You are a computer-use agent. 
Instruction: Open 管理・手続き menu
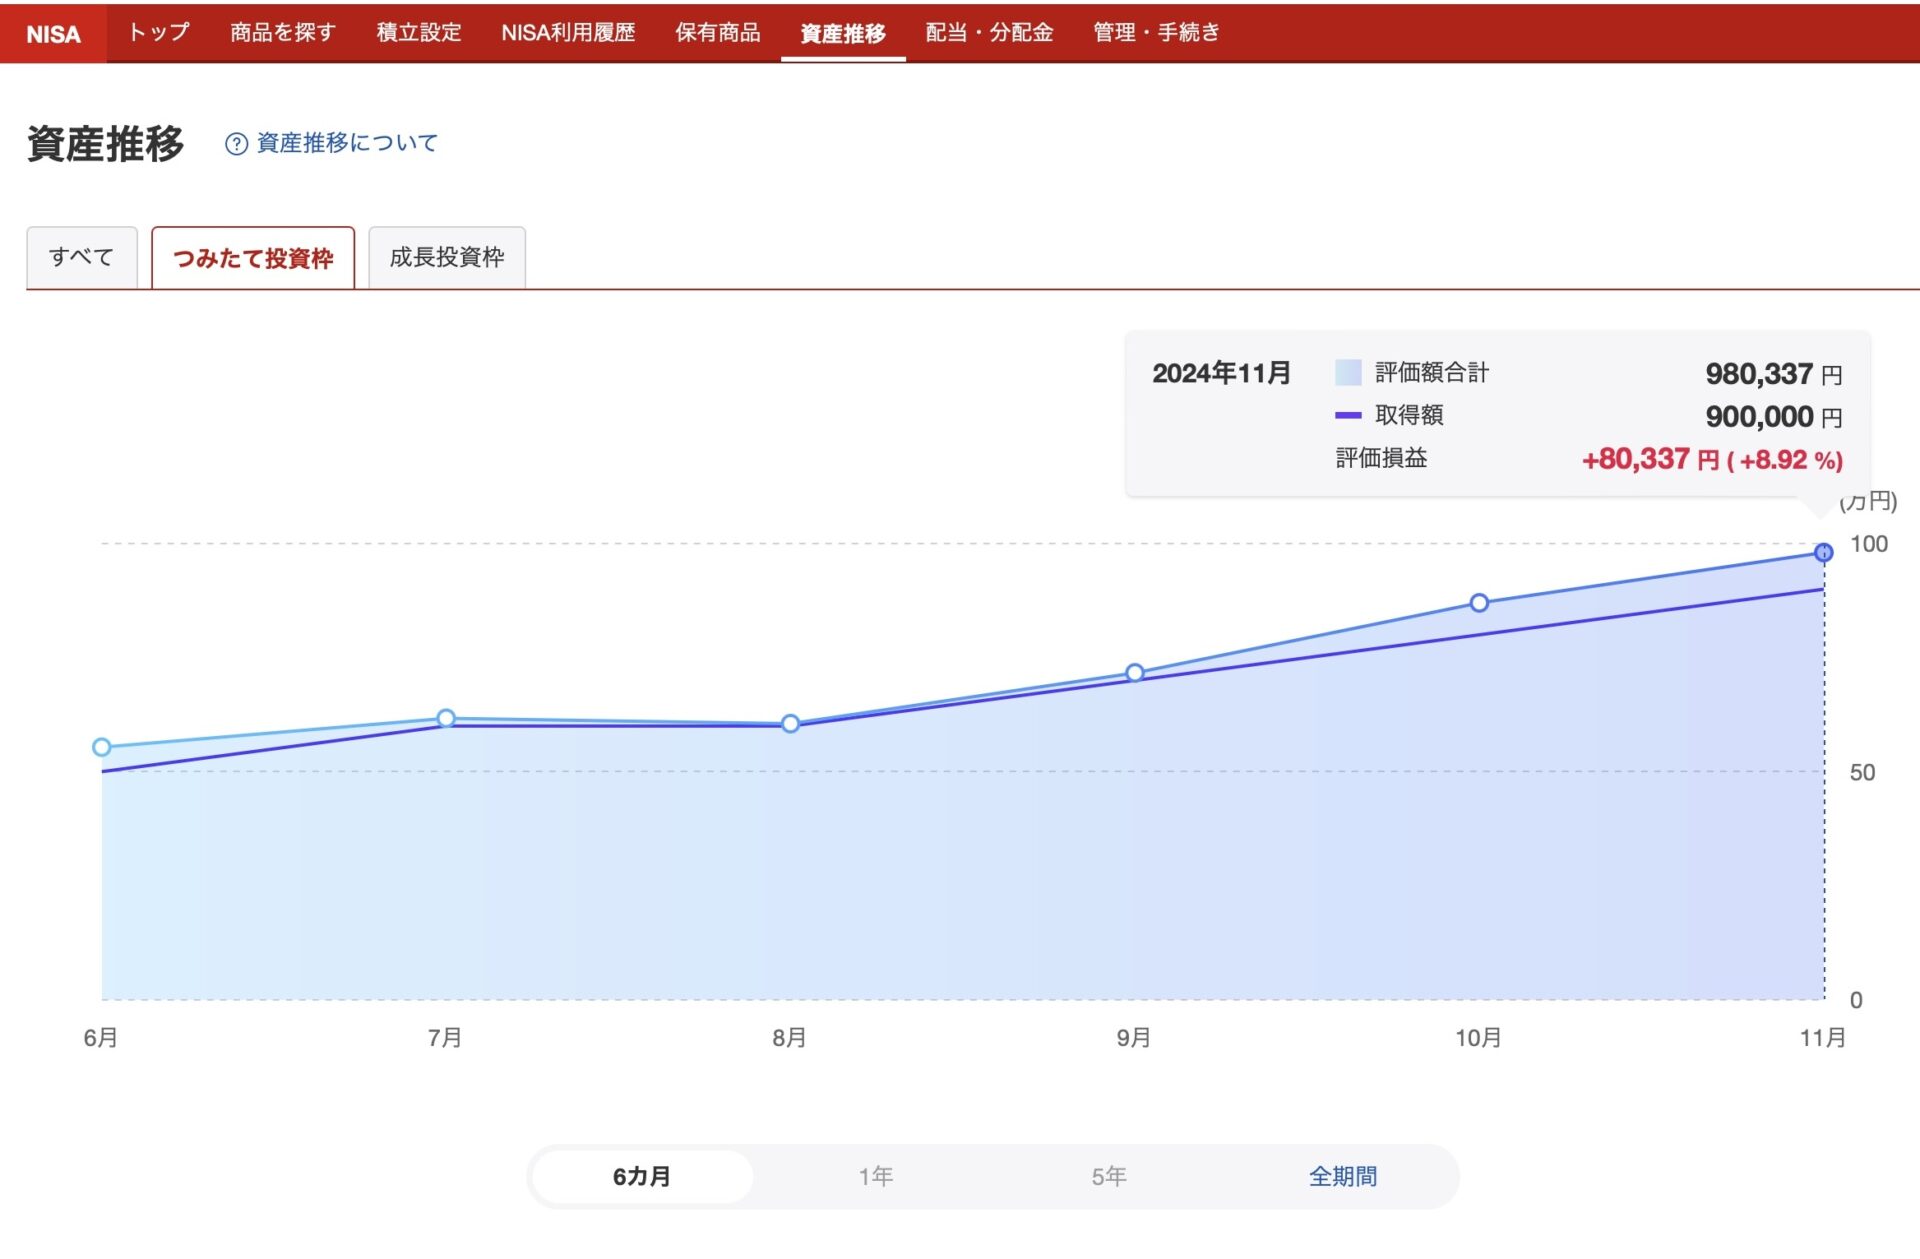[x=1155, y=33]
